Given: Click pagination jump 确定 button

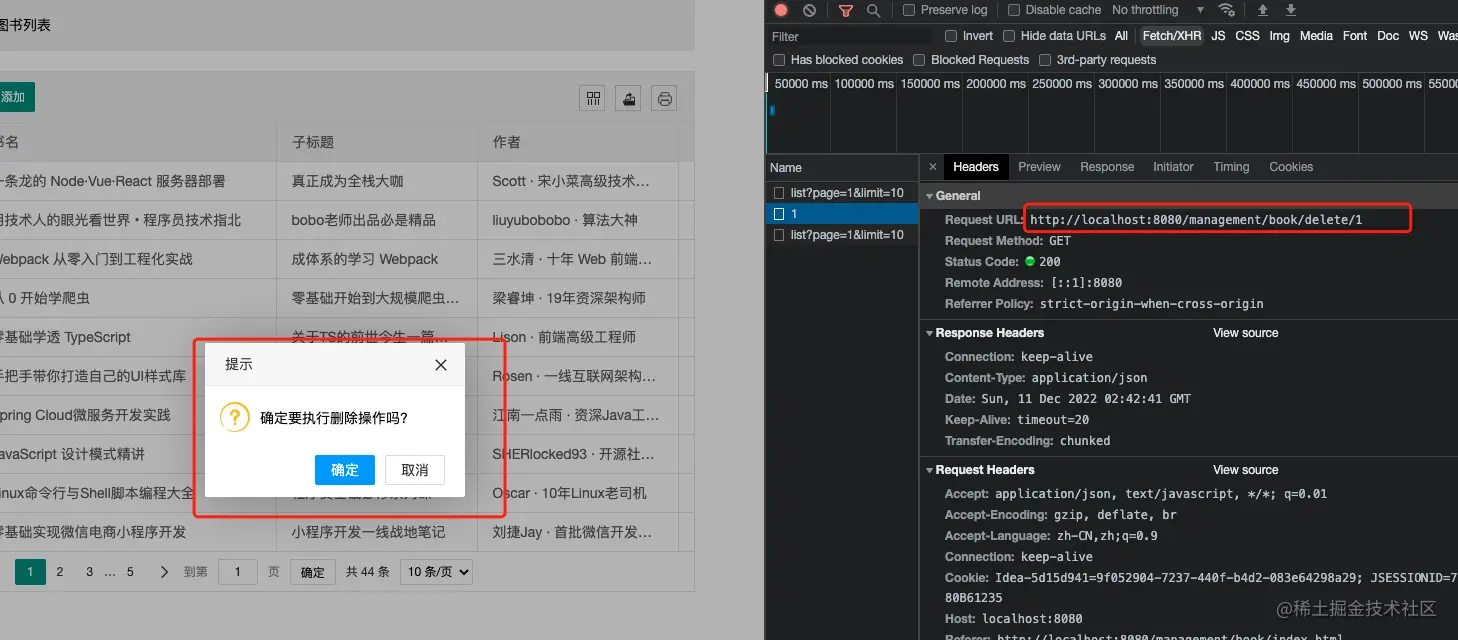Looking at the screenshot, I should tap(313, 572).
